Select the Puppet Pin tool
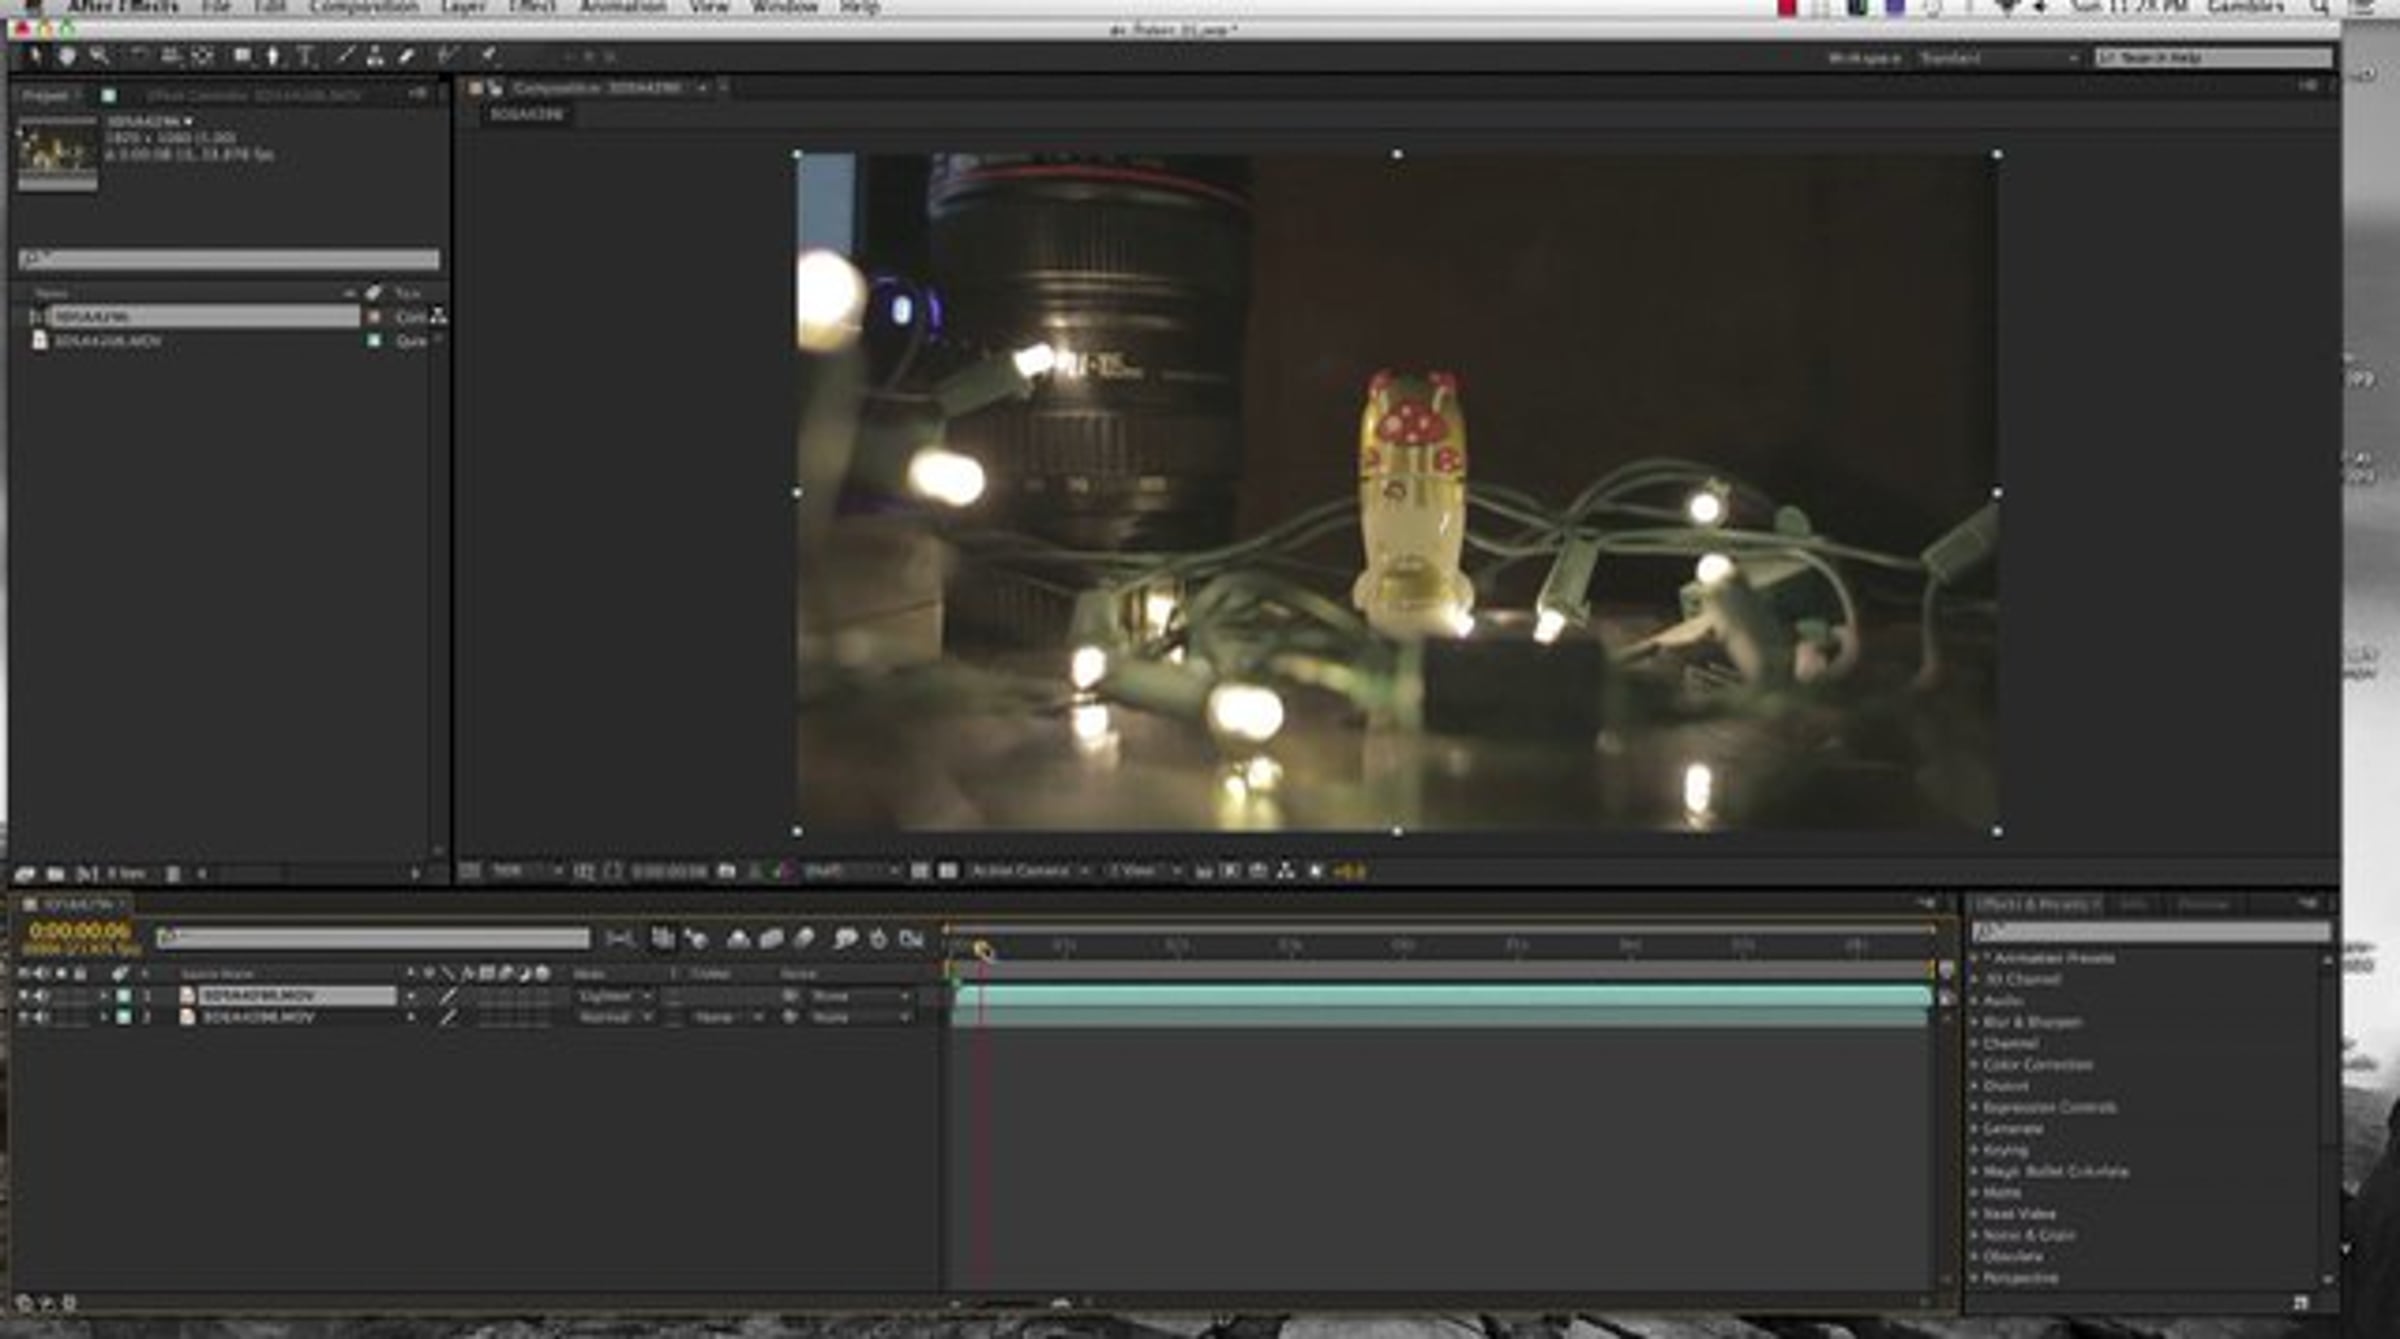2400x1339 pixels. (488, 56)
